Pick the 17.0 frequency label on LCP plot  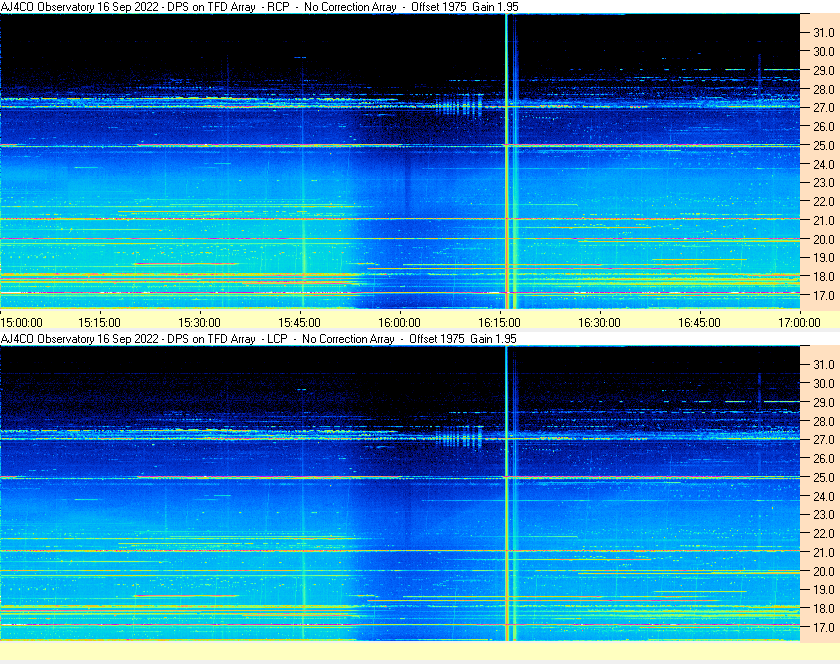click(824, 627)
